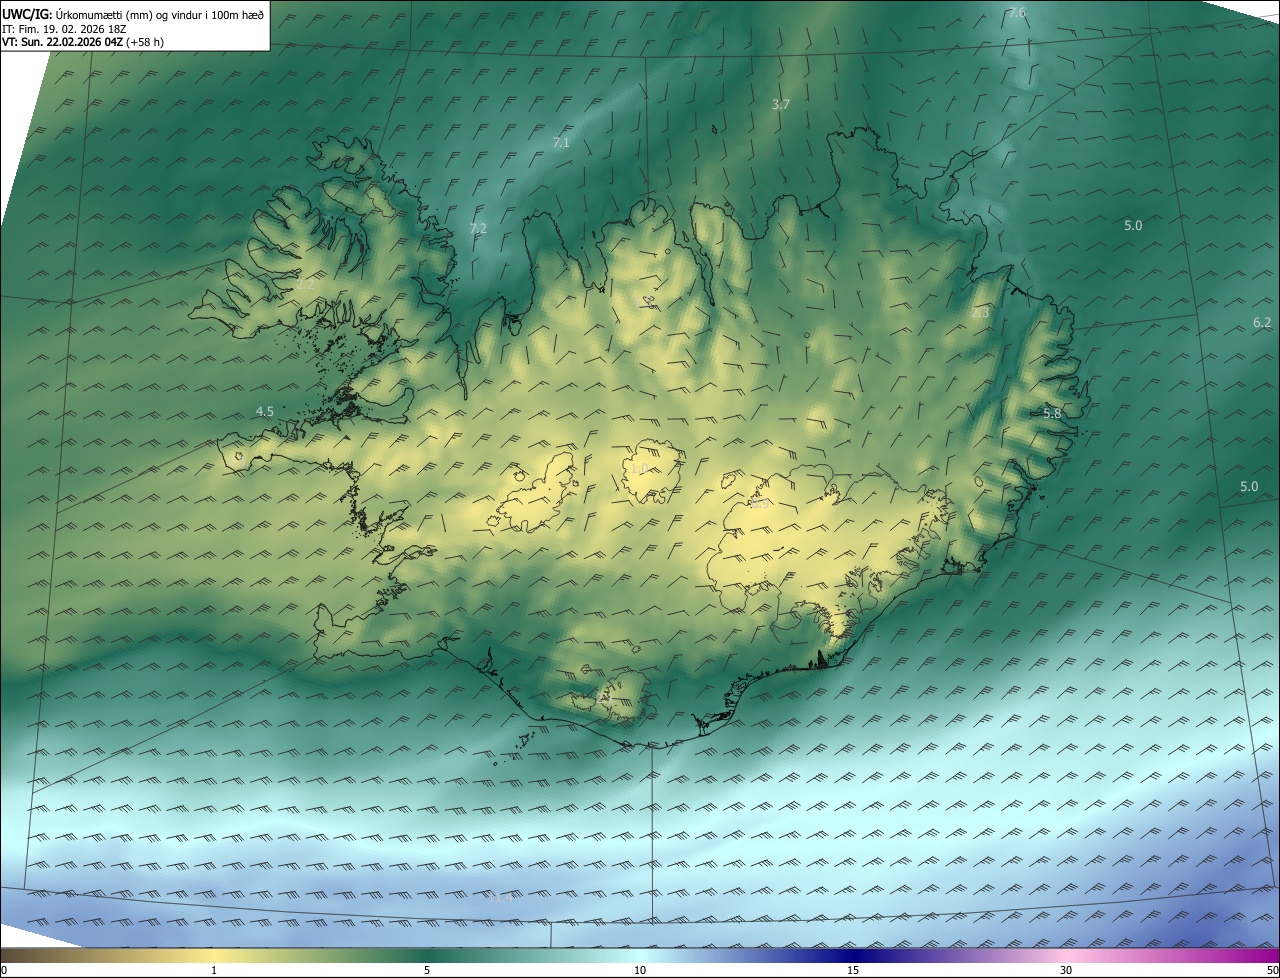Click the 50 tick label on the colour scale
Viewport: 1280px width, 978px height.
tap(1273, 970)
